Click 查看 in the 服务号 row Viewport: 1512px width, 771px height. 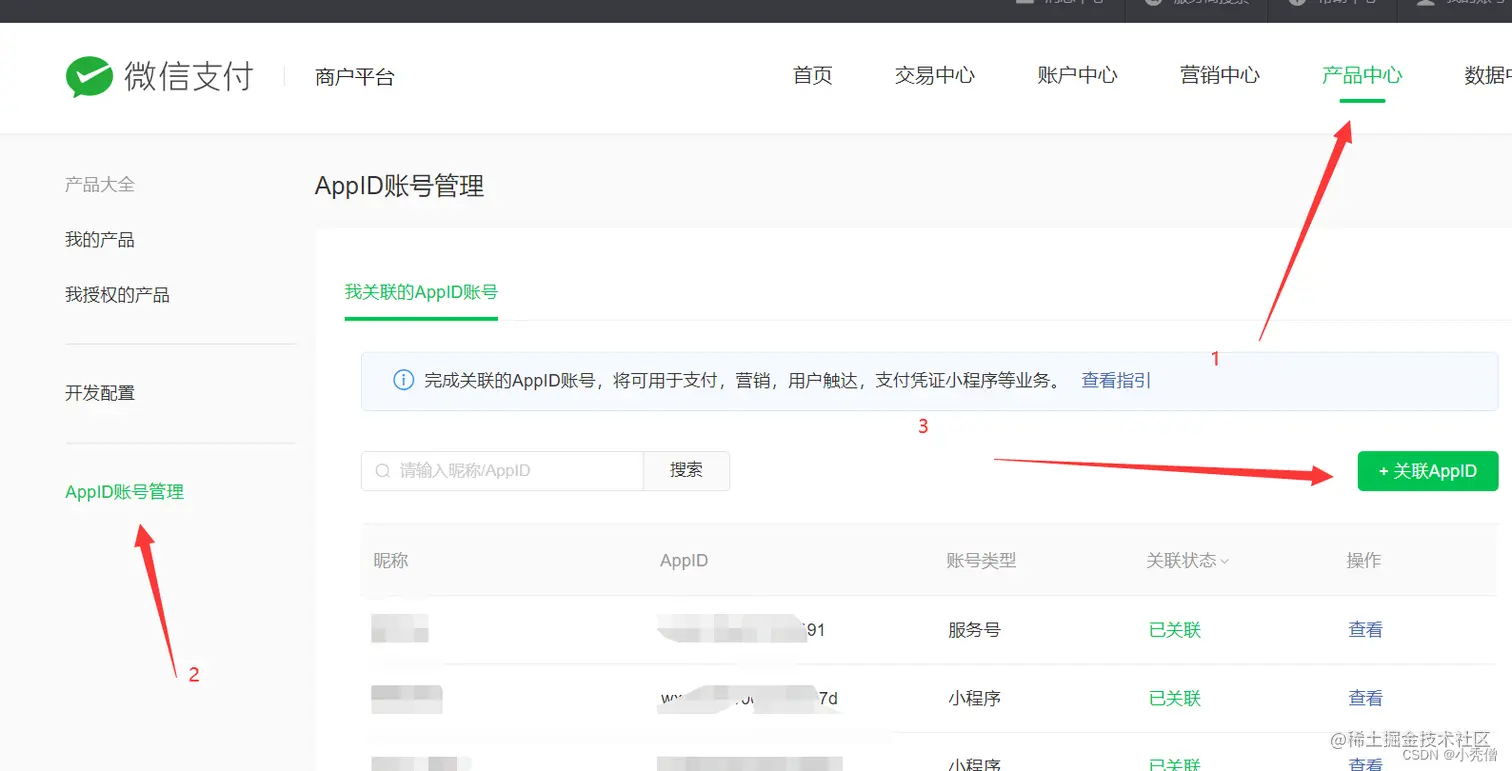tap(1365, 630)
